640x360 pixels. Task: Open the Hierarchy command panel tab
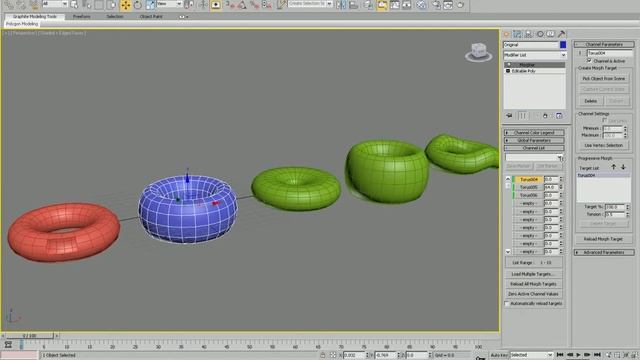click(x=528, y=34)
